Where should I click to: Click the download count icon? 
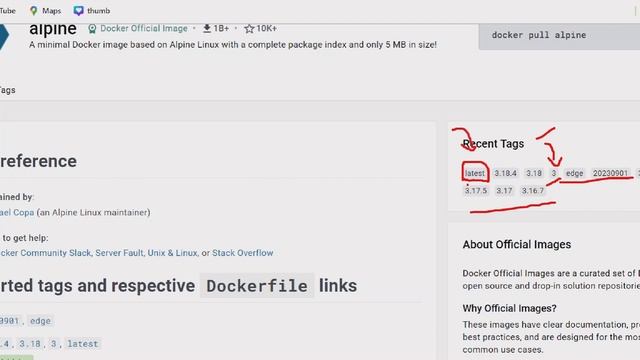pos(207,28)
